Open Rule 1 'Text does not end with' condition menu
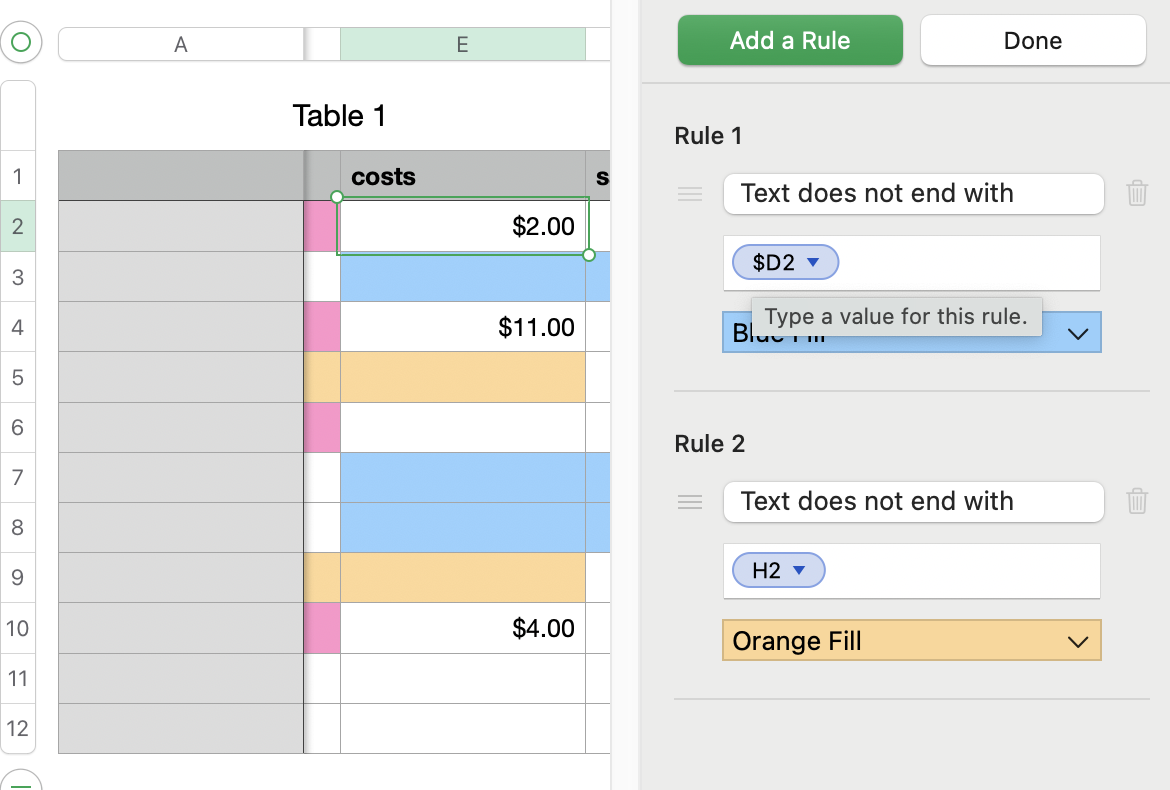 pos(912,194)
